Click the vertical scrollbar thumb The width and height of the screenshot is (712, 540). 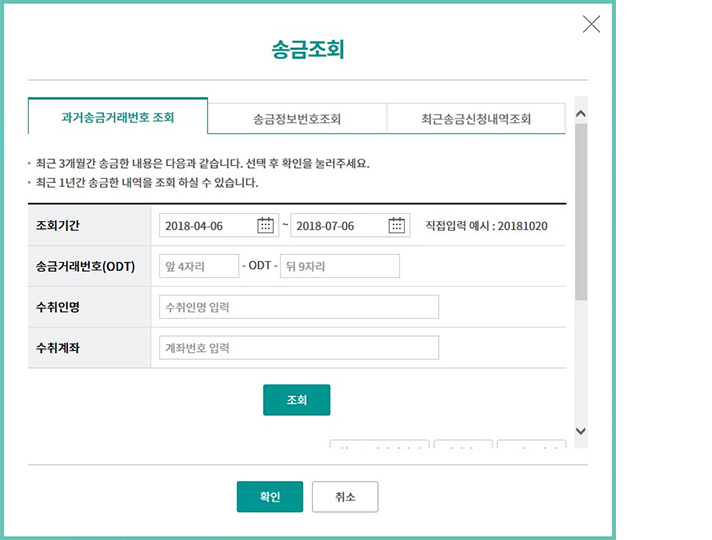click(581, 210)
